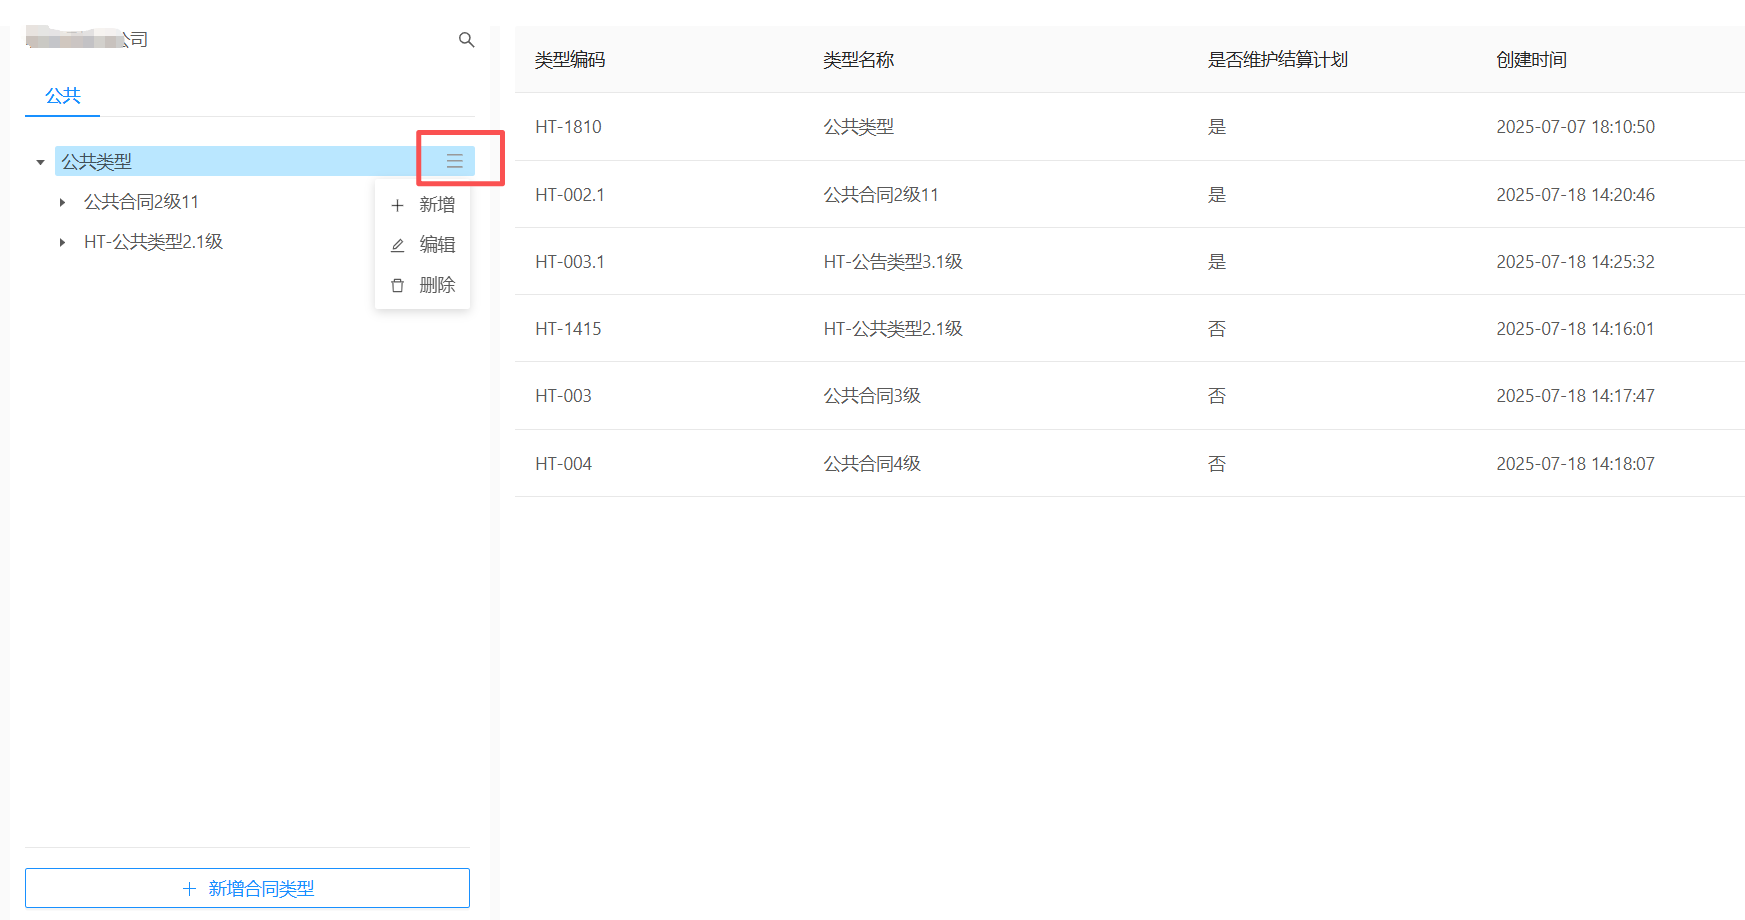The height and width of the screenshot is (920, 1745).
Task: Select 公共合同2级11 tree item
Action: click(x=141, y=202)
